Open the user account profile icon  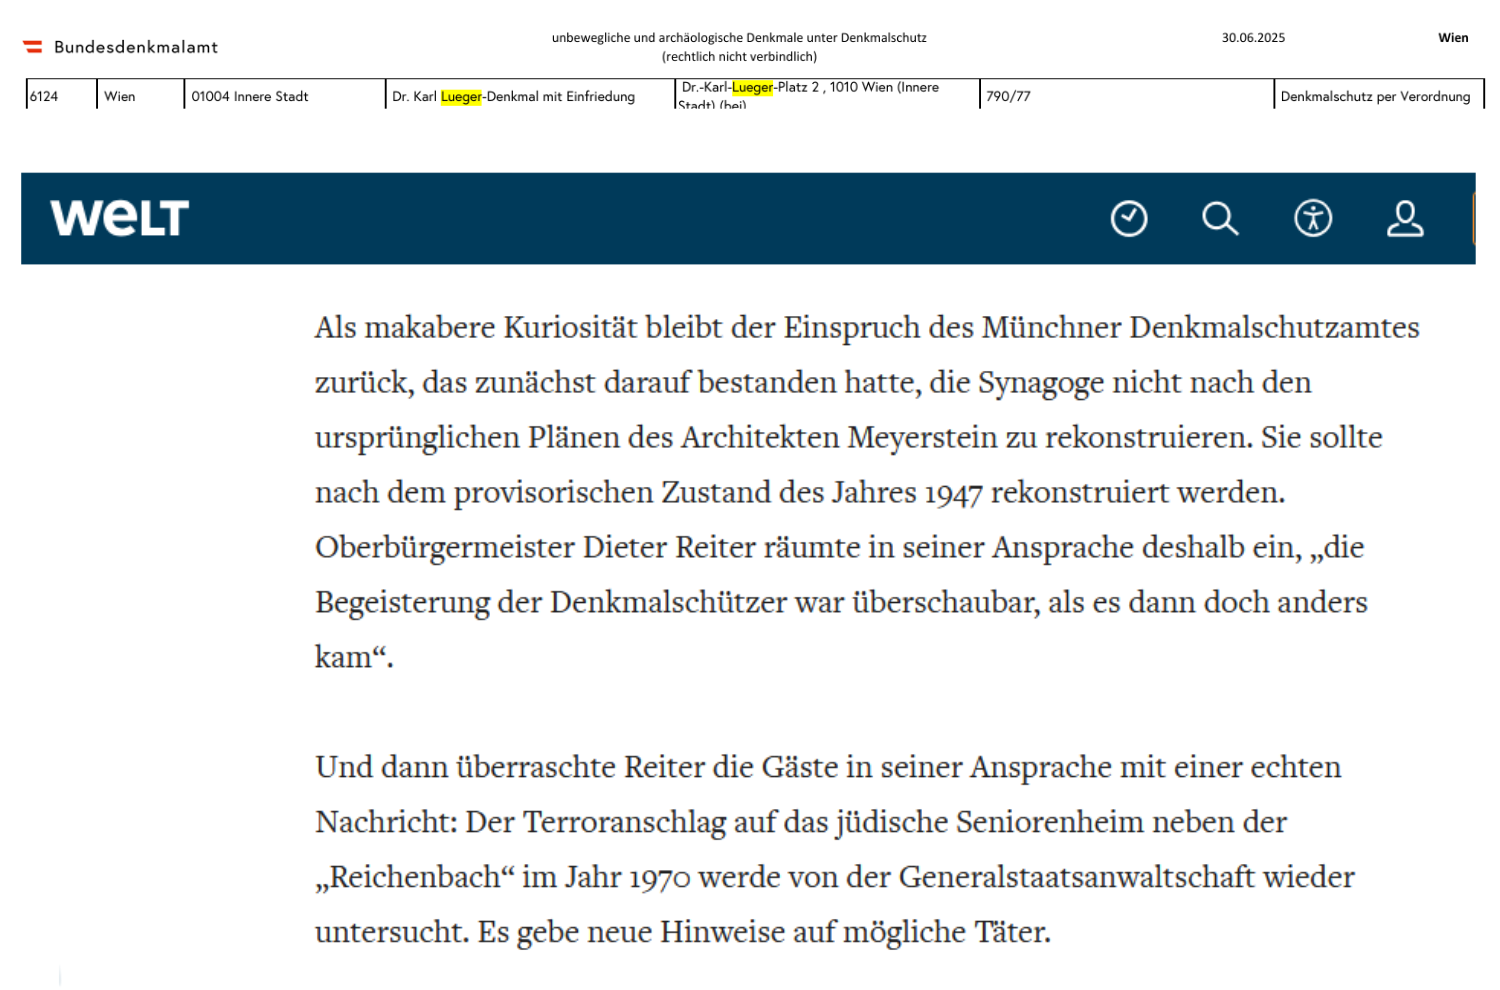1405,218
